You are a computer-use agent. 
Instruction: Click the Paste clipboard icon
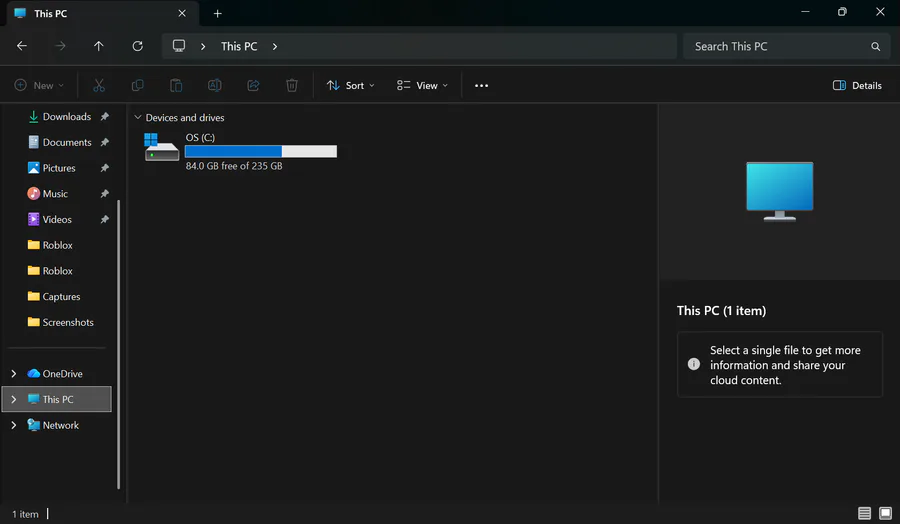pos(176,86)
